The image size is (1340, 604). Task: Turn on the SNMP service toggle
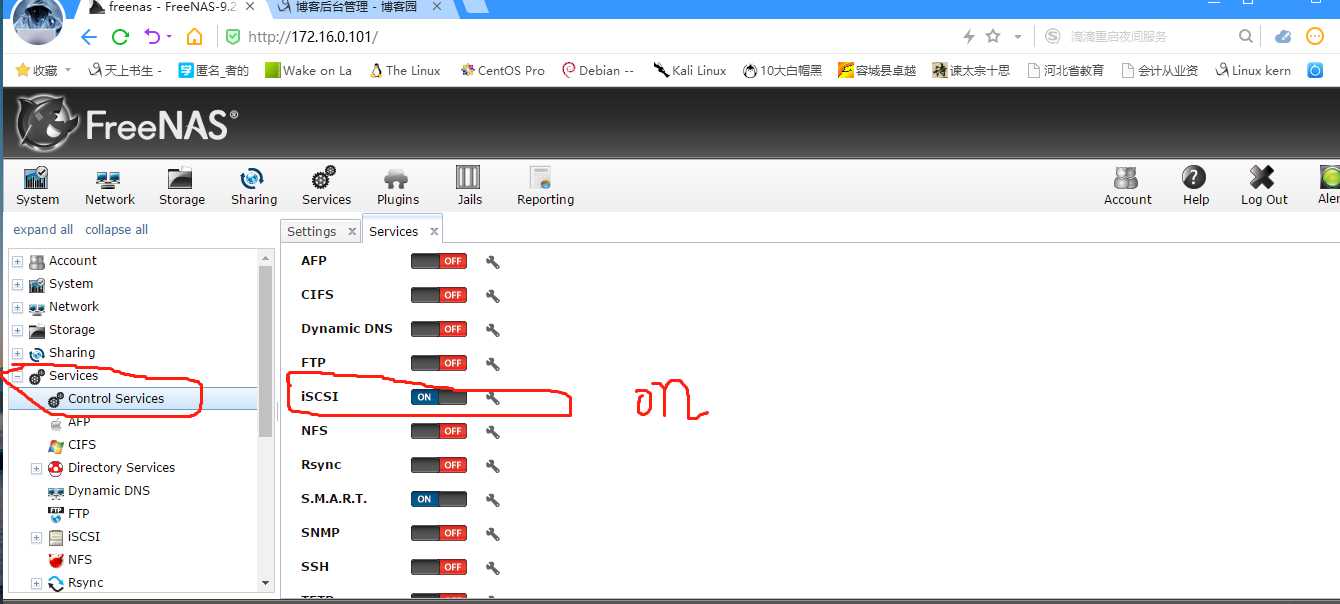[439, 533]
